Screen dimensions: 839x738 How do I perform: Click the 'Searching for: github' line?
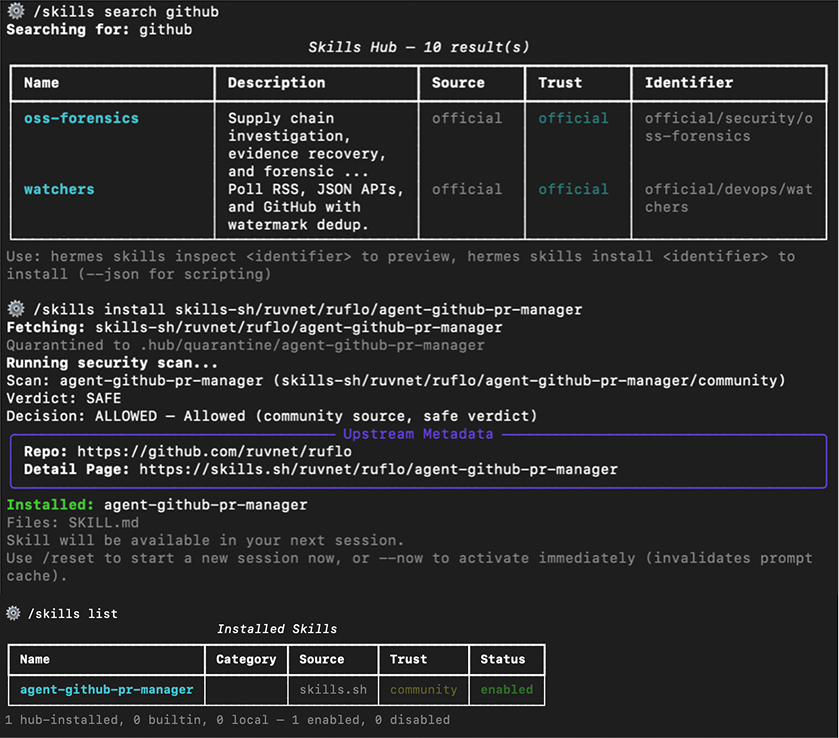(99, 29)
